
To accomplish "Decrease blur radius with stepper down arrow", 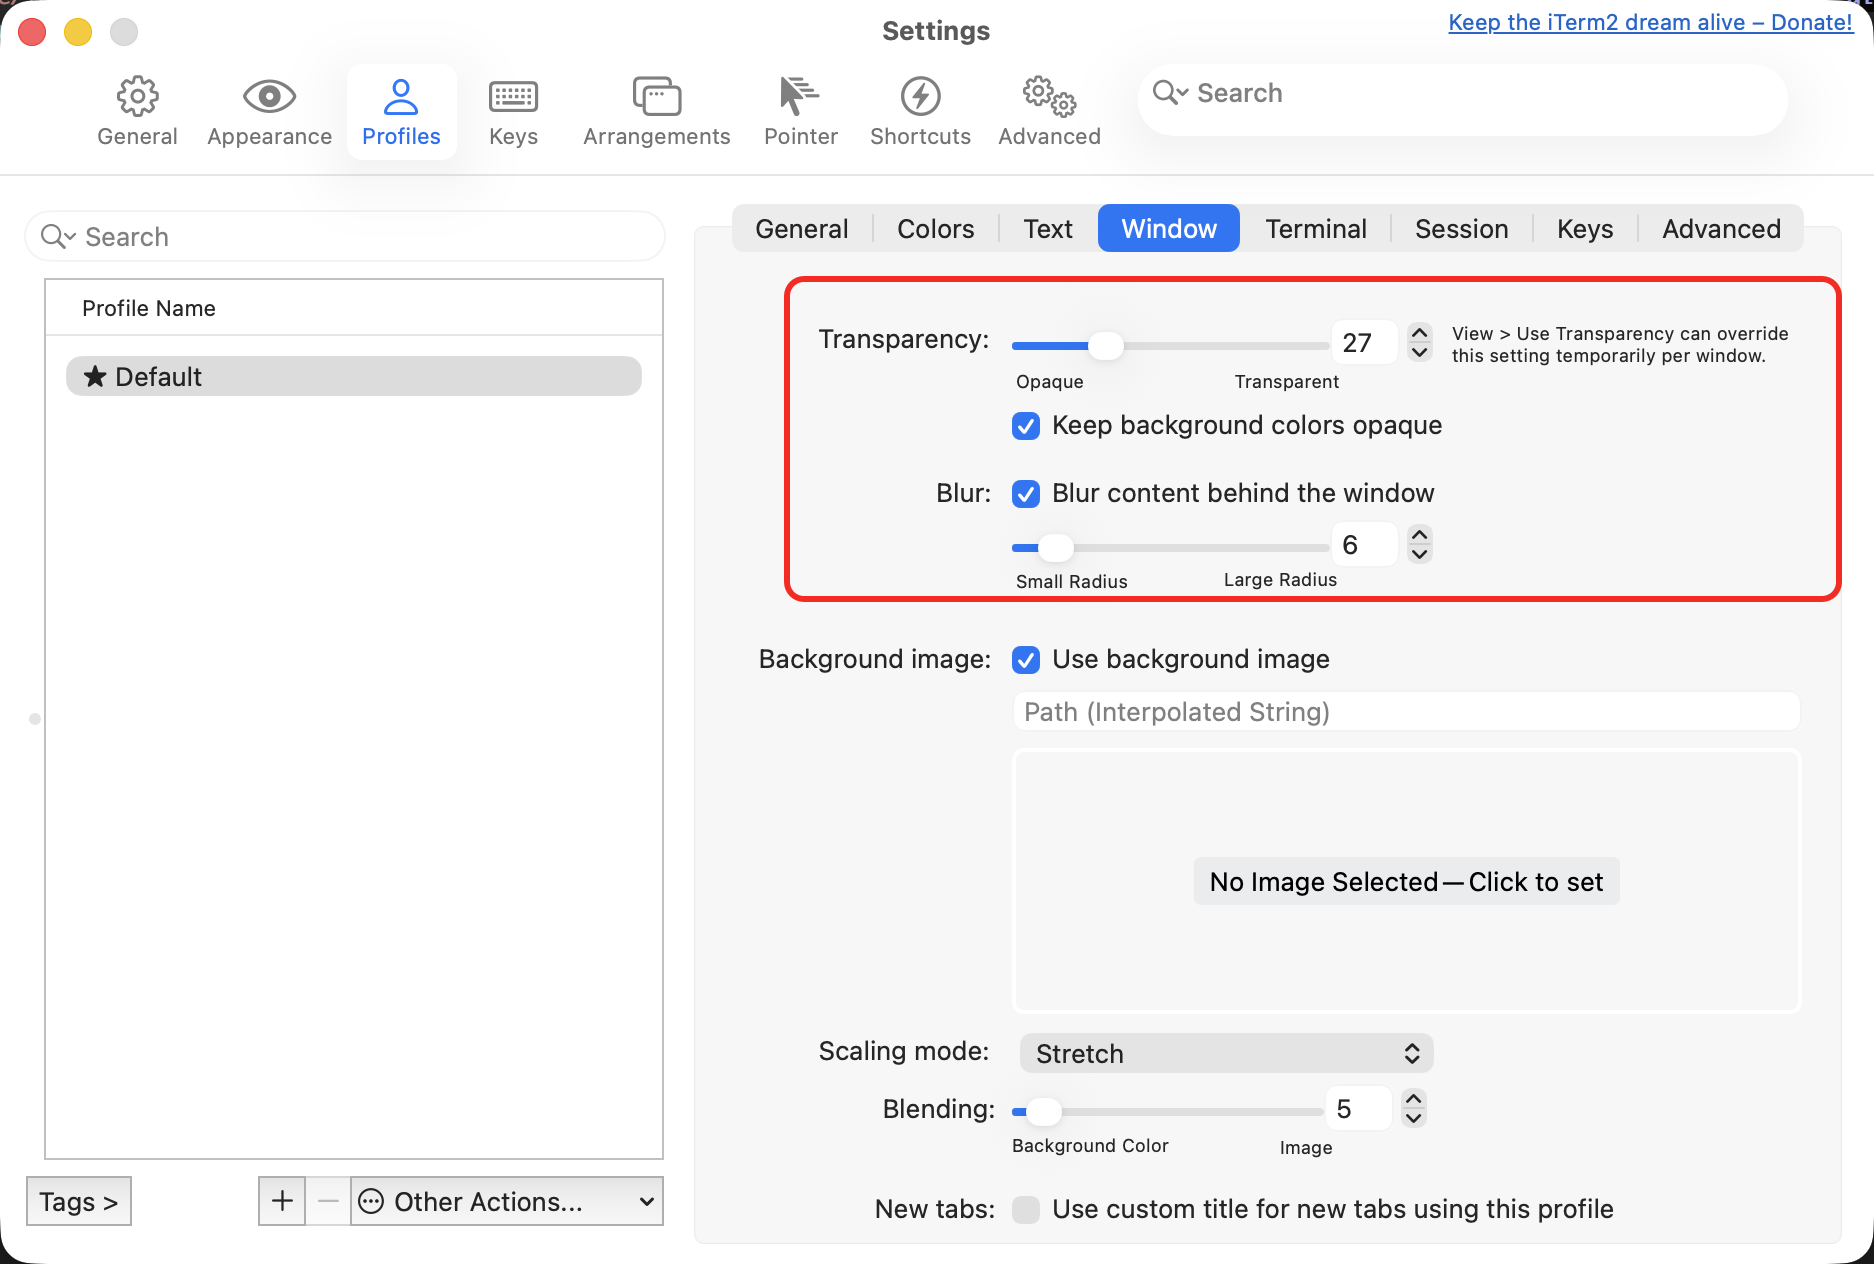I will click(1419, 554).
